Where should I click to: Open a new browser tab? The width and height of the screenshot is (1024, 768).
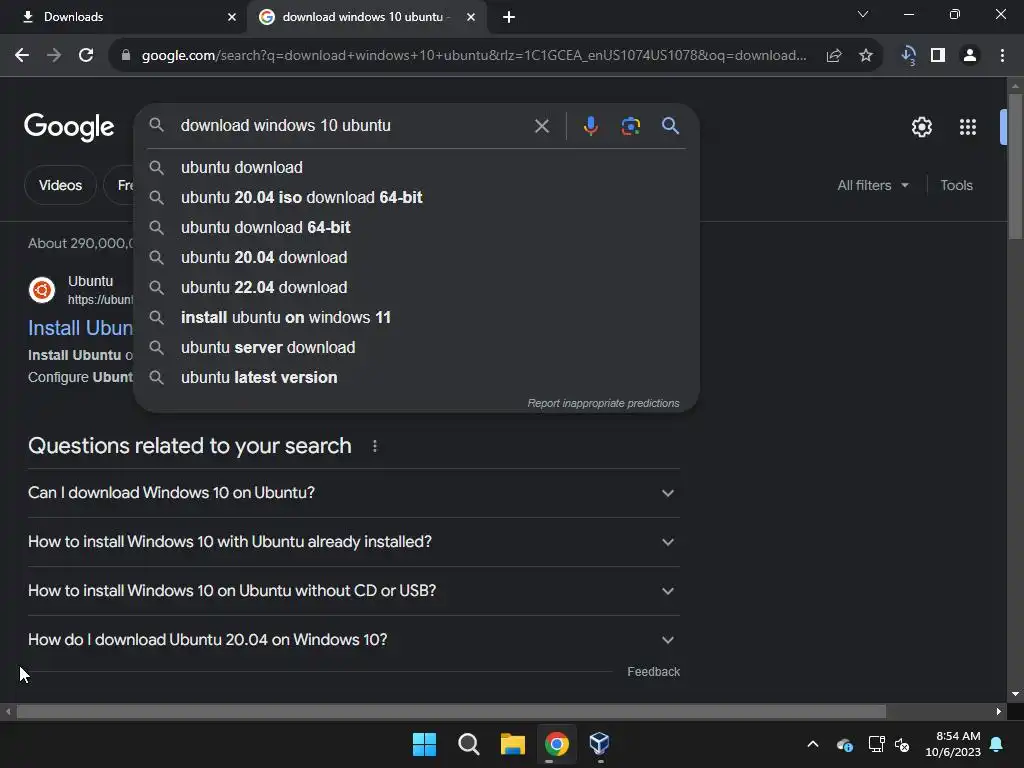[509, 17]
